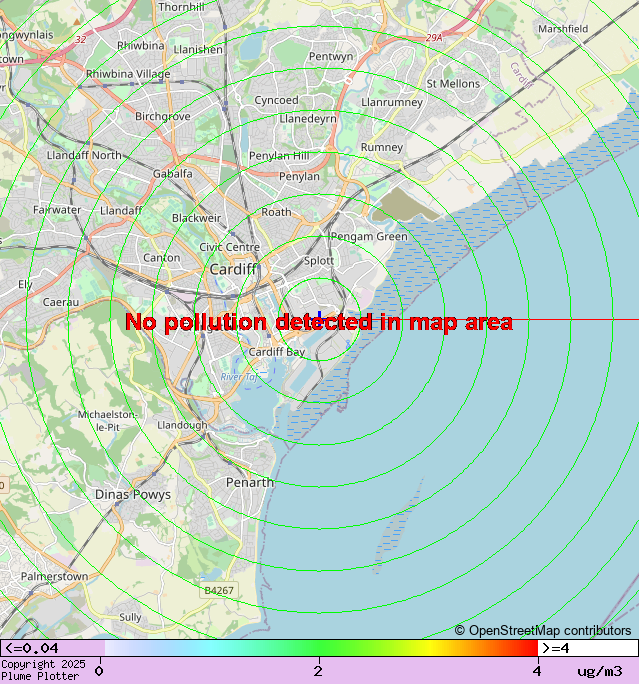Image resolution: width=639 pixels, height=684 pixels.
Task: Click the scale tick labelled 2
Action: coord(318,670)
